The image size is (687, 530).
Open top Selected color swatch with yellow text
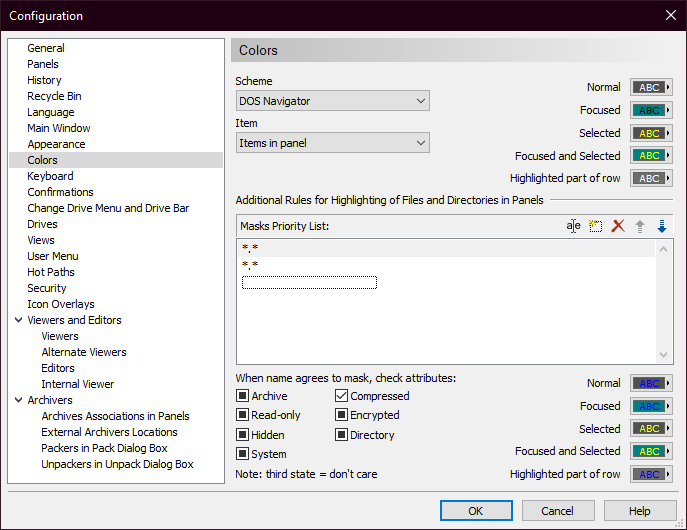click(651, 133)
